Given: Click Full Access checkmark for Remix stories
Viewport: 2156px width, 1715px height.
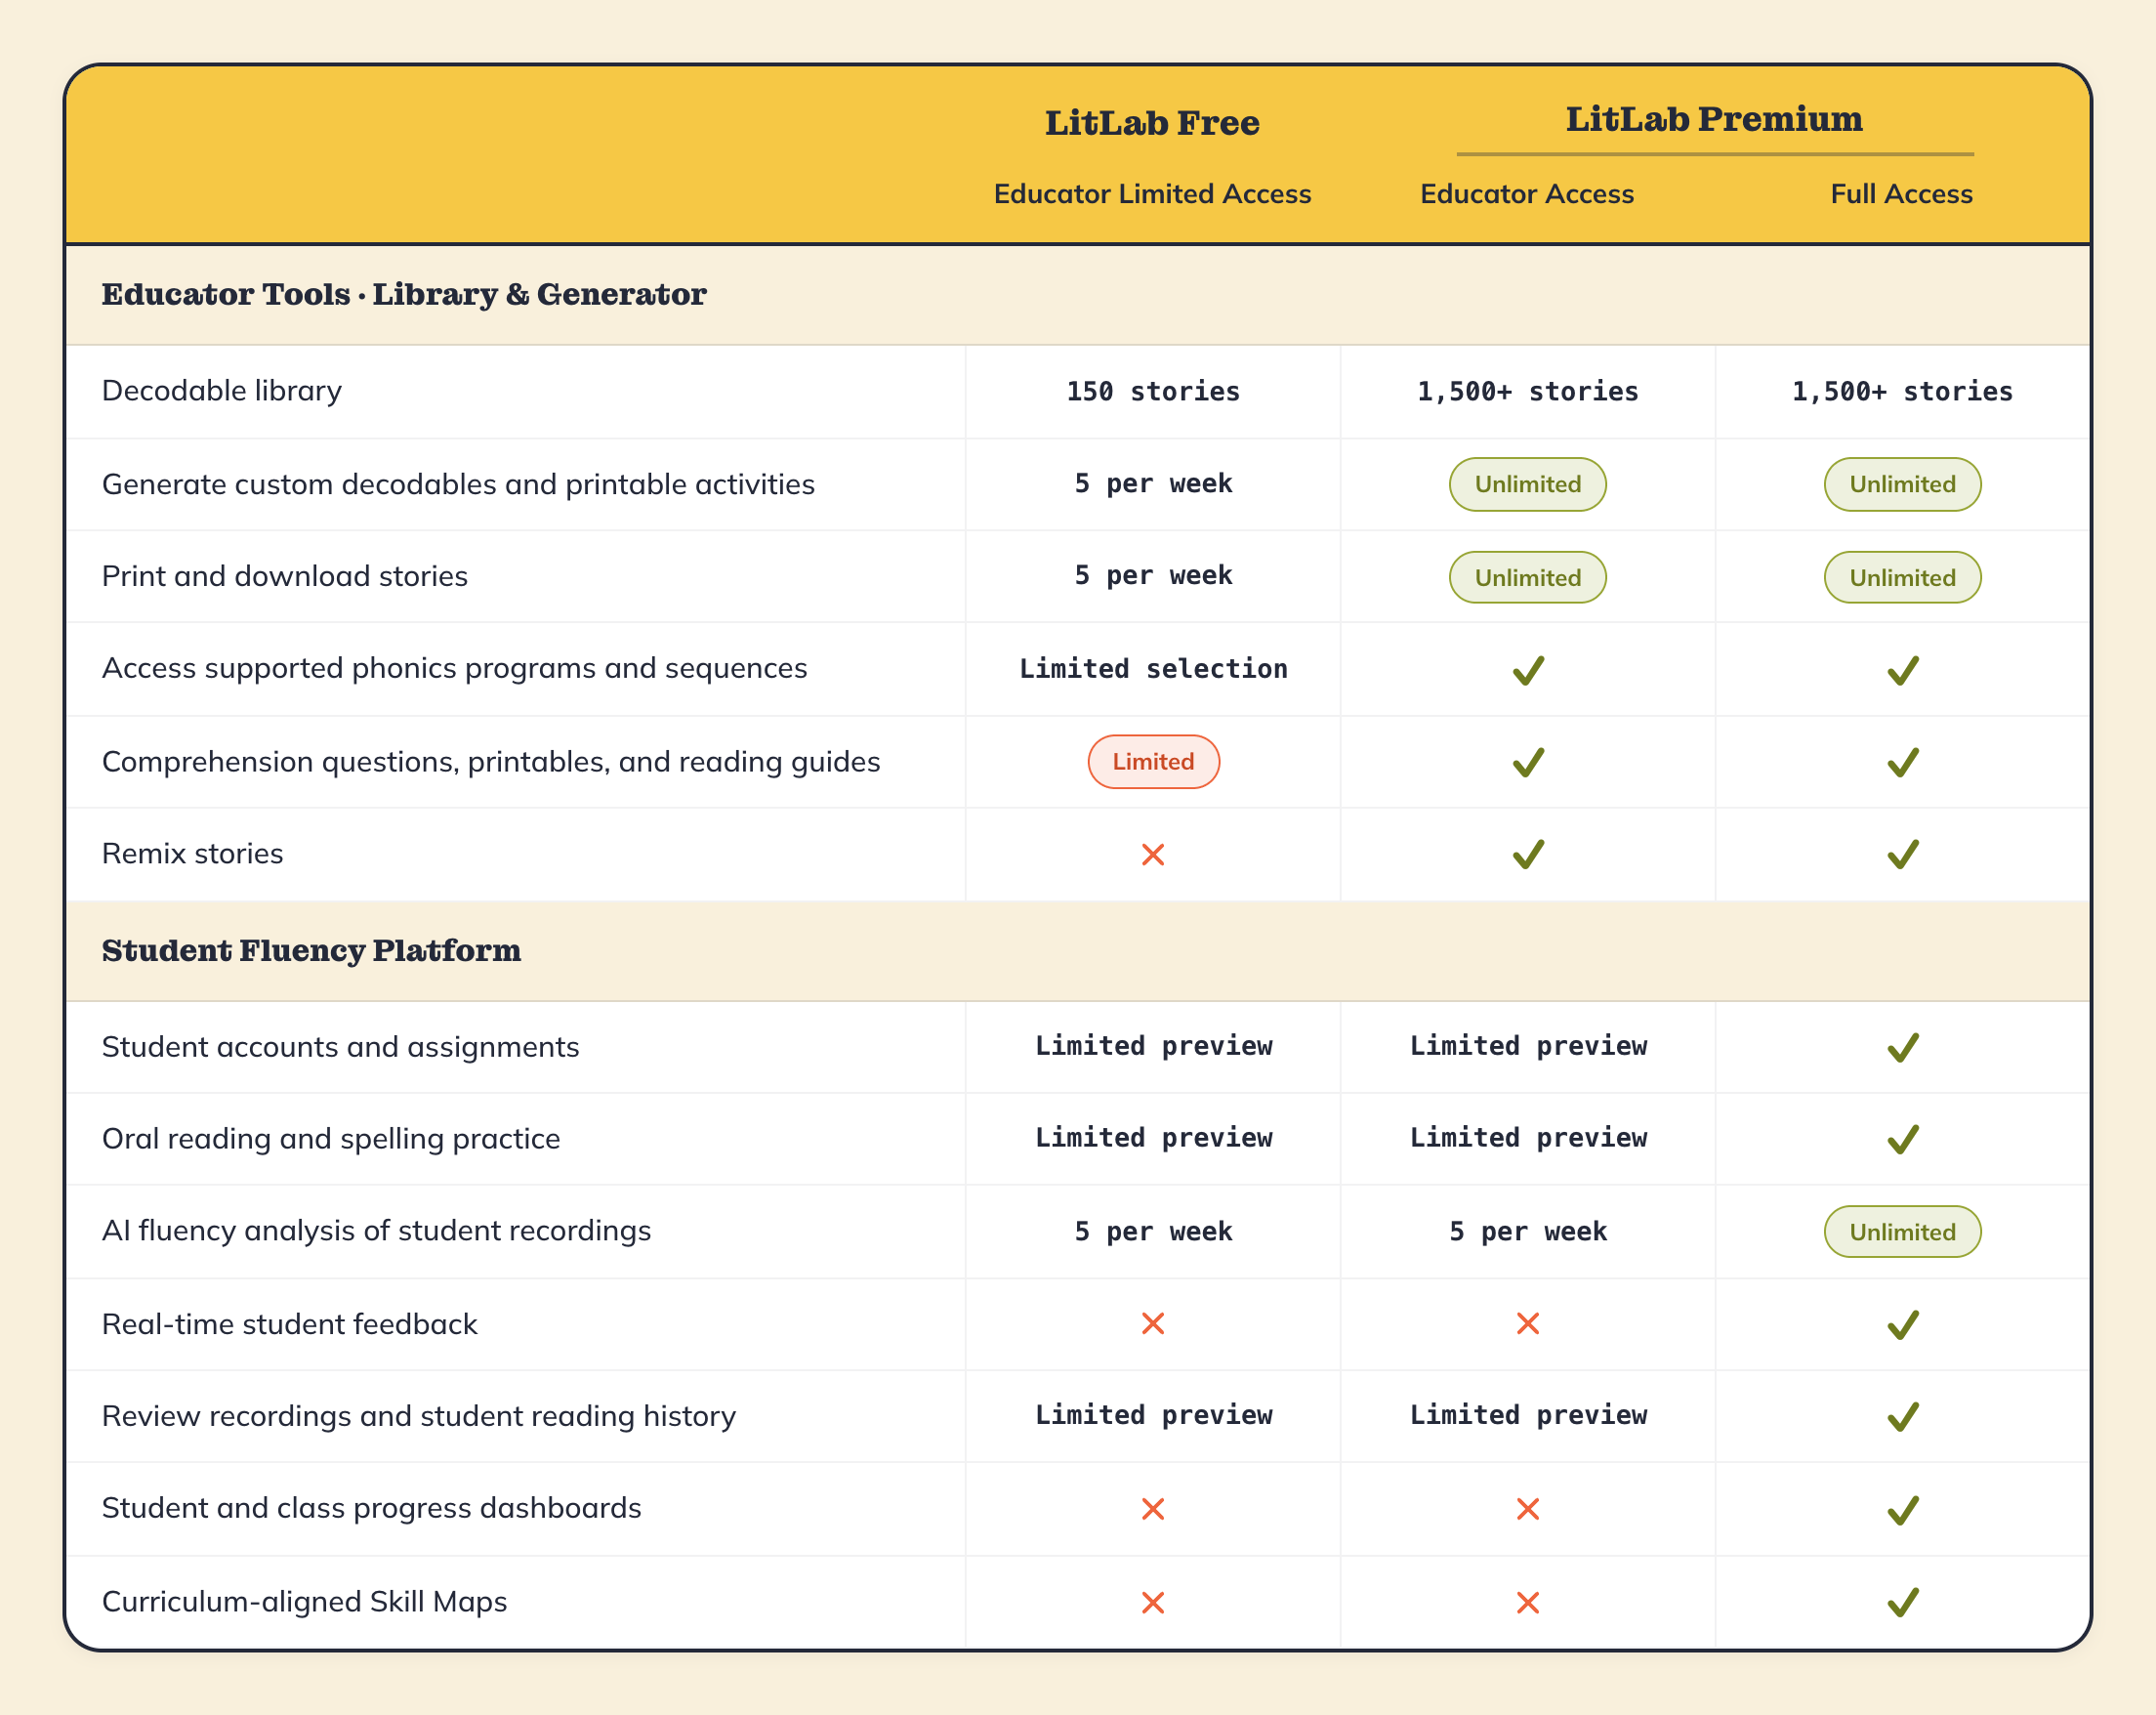Looking at the screenshot, I should [x=1902, y=854].
